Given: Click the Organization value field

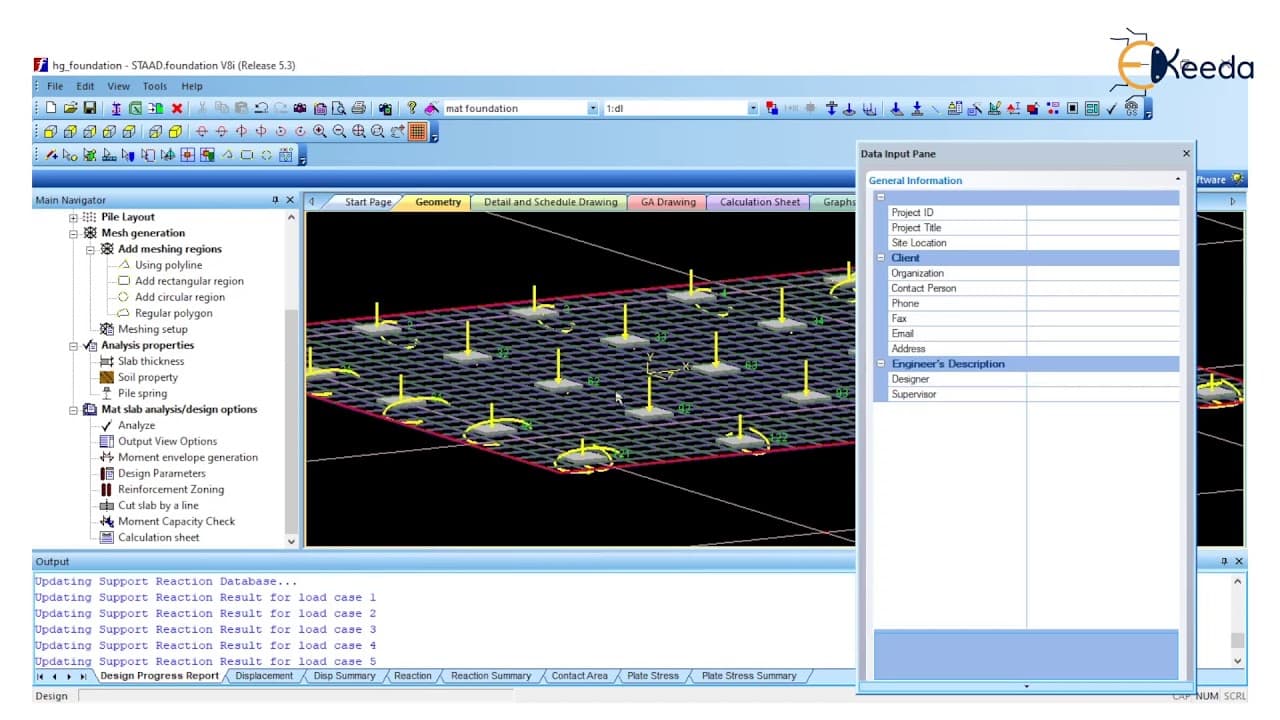Looking at the screenshot, I should click(1102, 273).
